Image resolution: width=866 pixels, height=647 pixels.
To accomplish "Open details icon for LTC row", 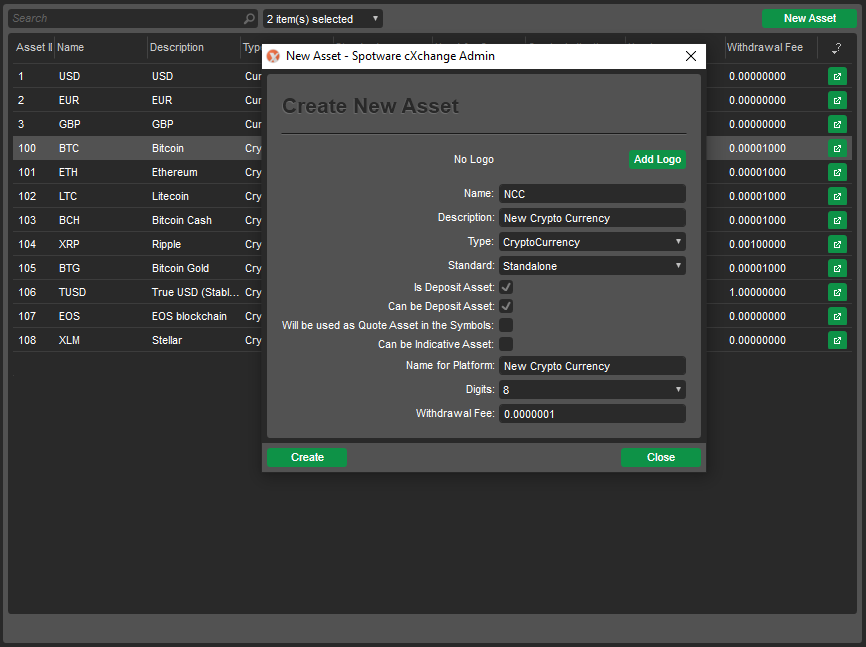I will [837, 196].
